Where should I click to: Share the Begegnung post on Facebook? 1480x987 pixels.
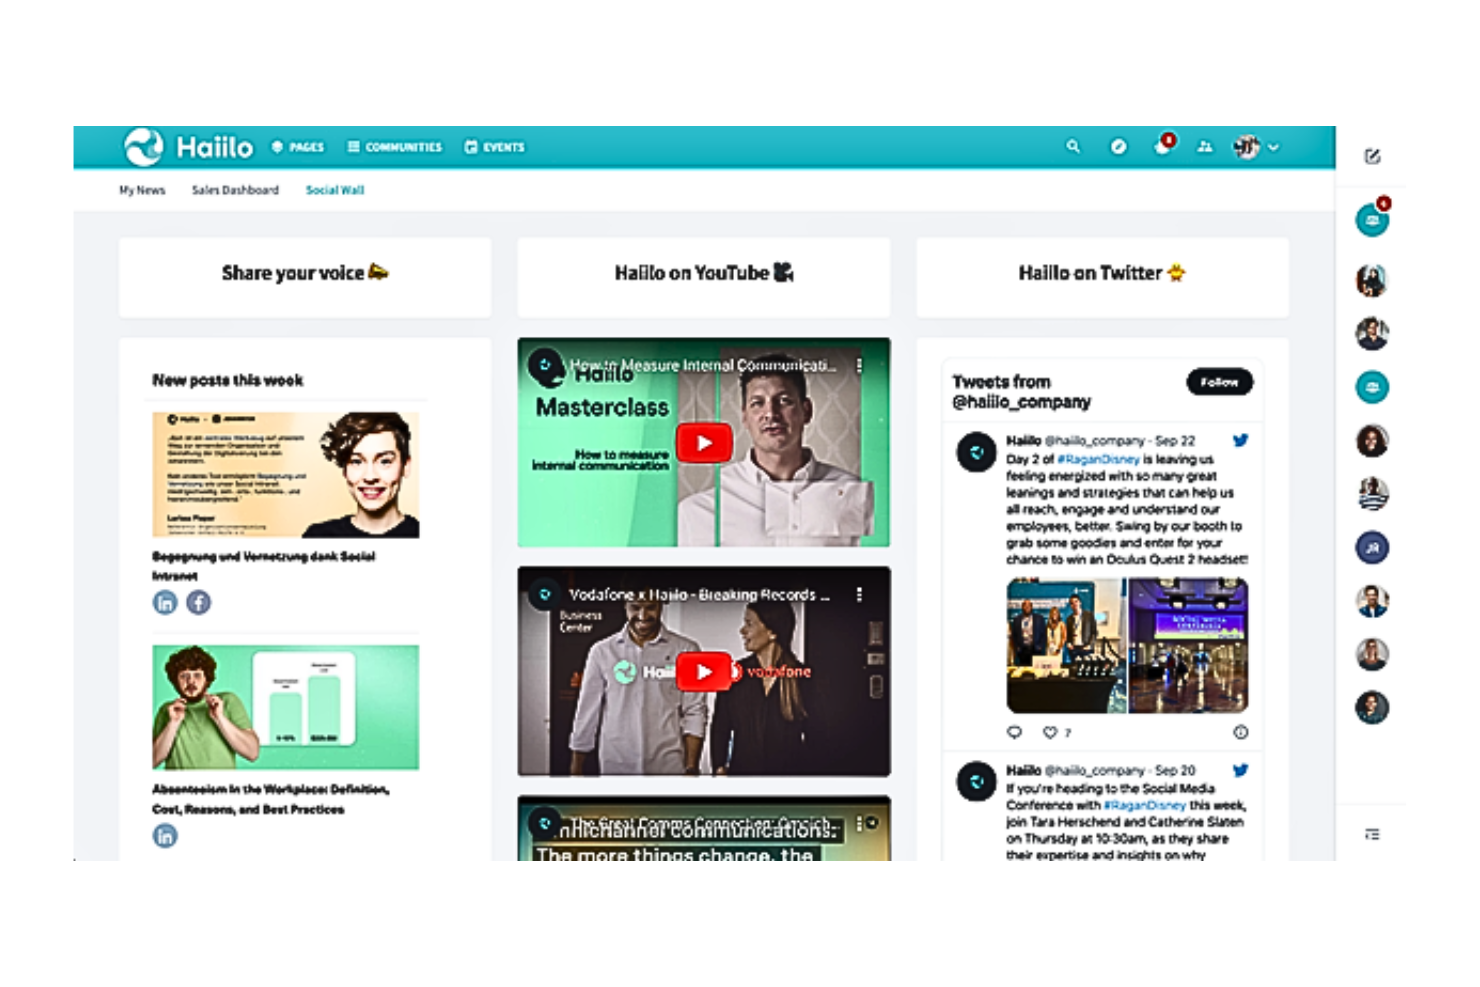198,602
